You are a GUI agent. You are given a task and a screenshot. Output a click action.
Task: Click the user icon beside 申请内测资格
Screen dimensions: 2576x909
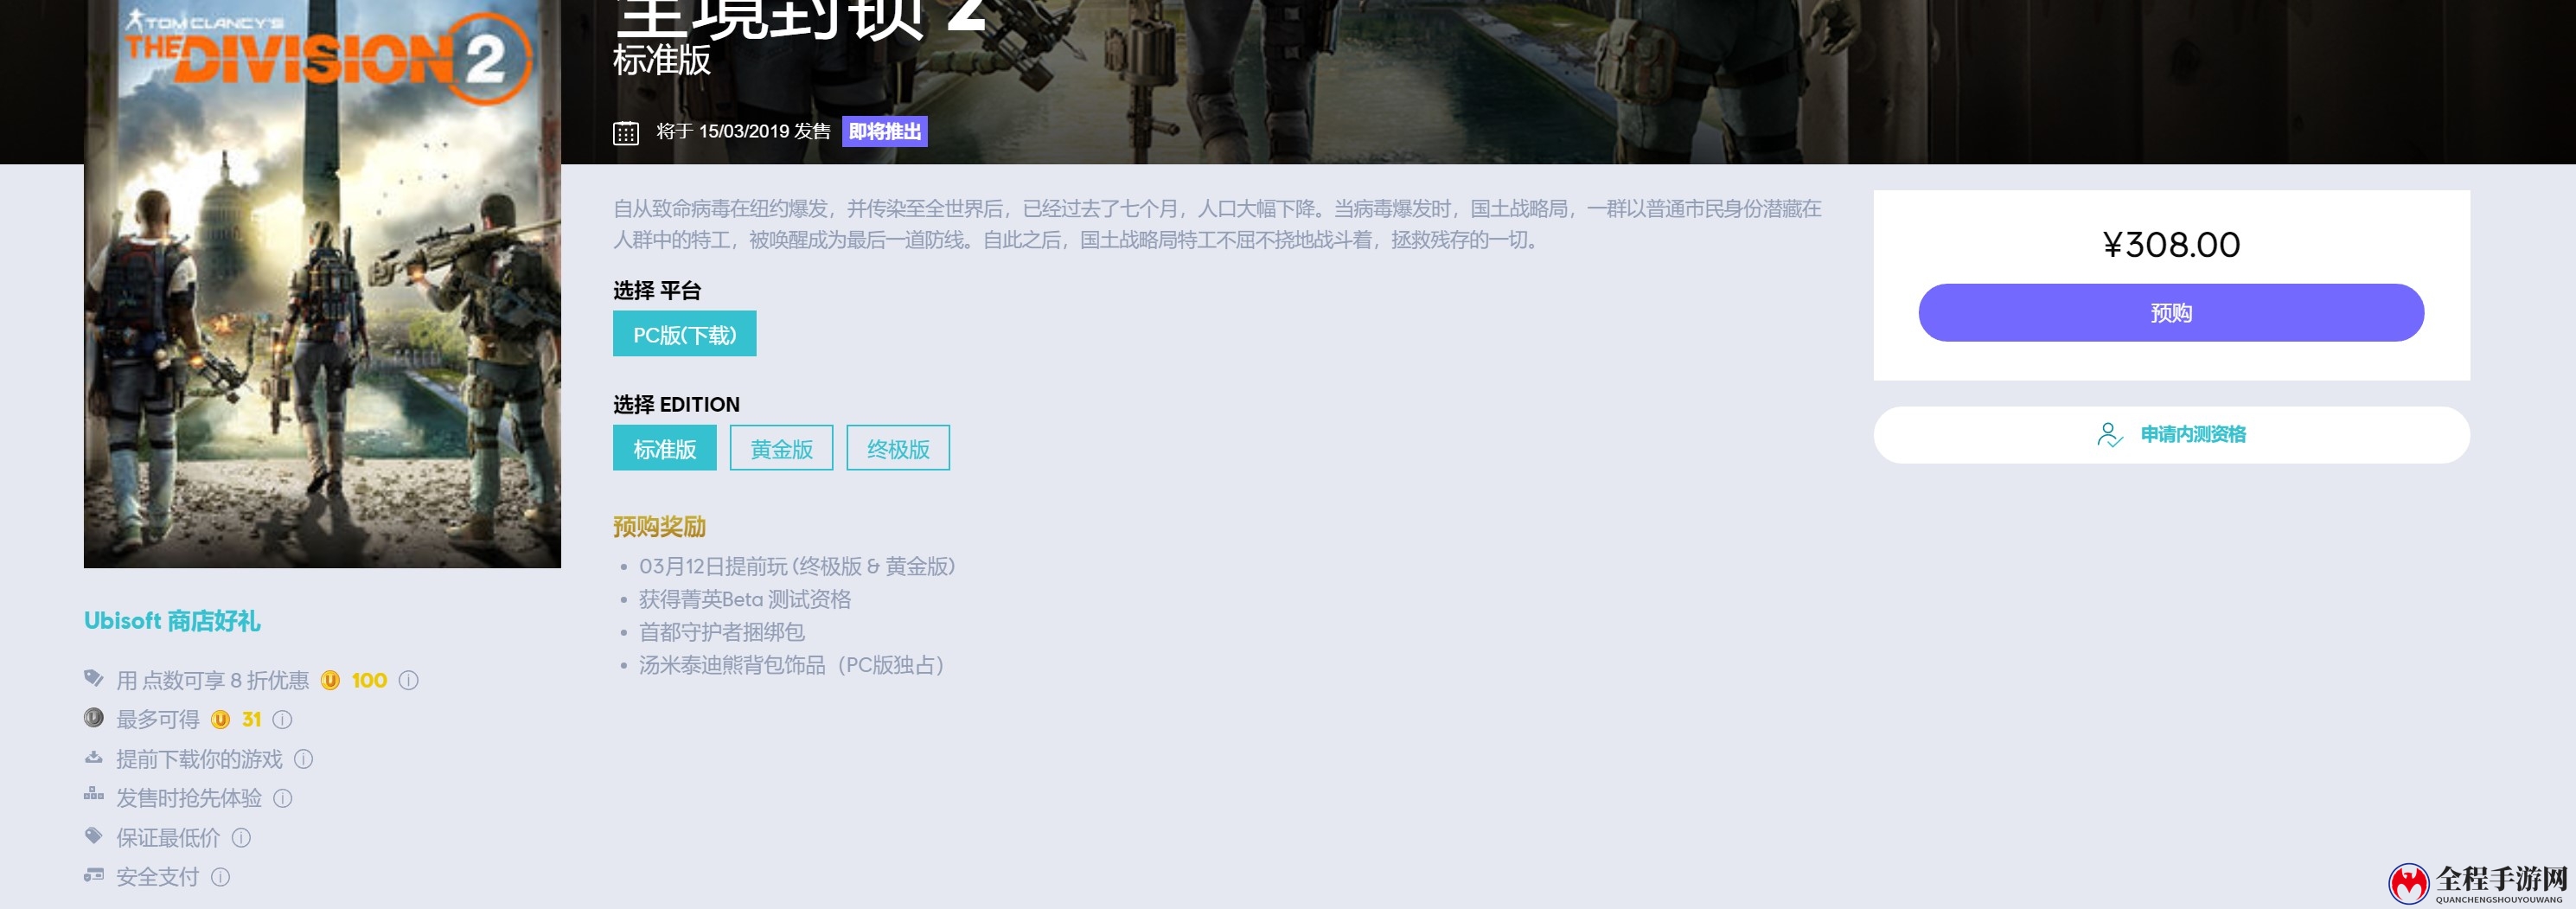click(2109, 435)
